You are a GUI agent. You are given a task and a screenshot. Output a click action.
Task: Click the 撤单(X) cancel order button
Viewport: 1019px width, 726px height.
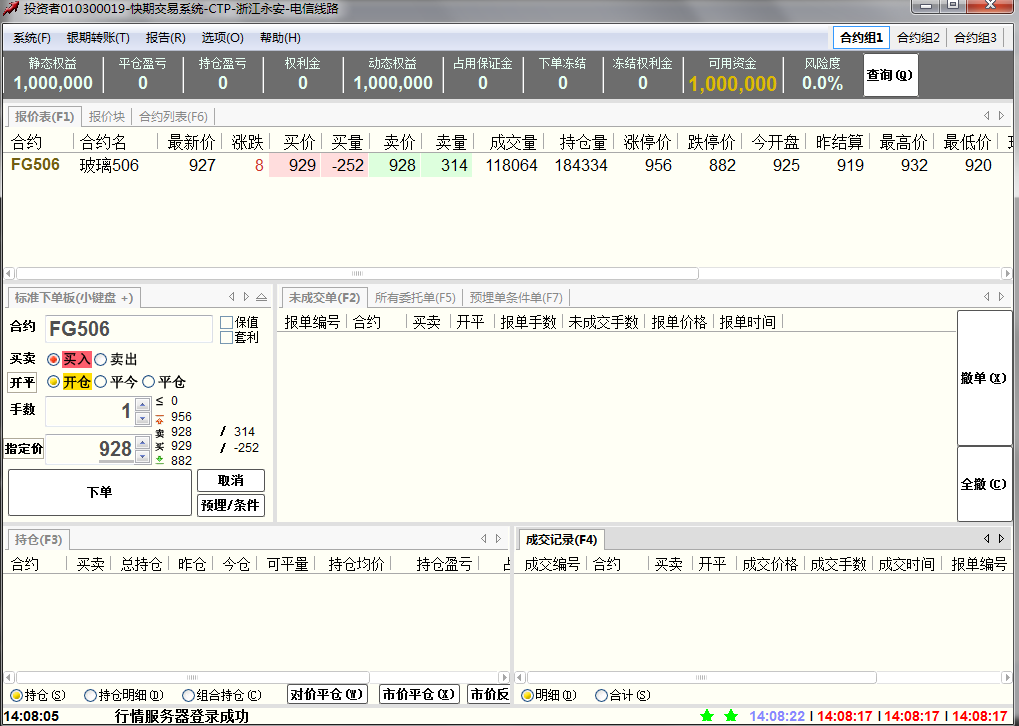pyautogui.click(x=984, y=378)
